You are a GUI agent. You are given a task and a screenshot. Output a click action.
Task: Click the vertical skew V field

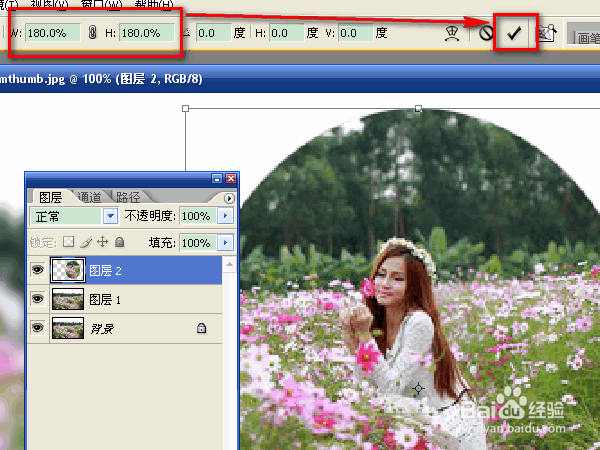tap(355, 33)
